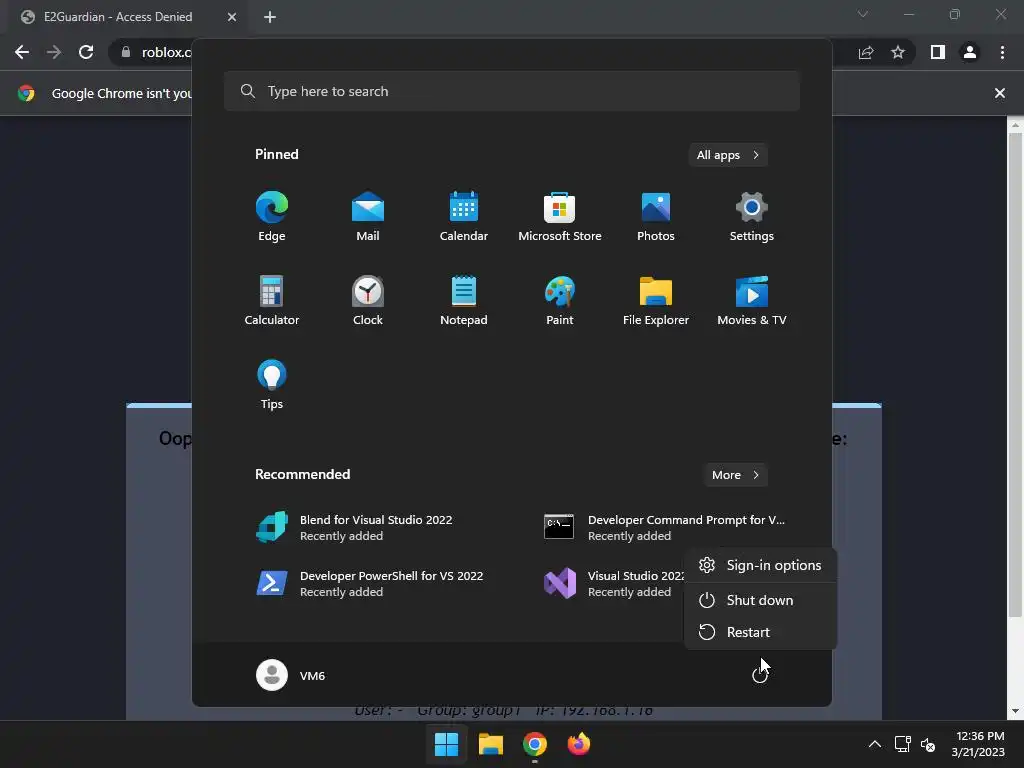The image size is (1024, 768).
Task: Launch Paint
Action: click(x=560, y=300)
